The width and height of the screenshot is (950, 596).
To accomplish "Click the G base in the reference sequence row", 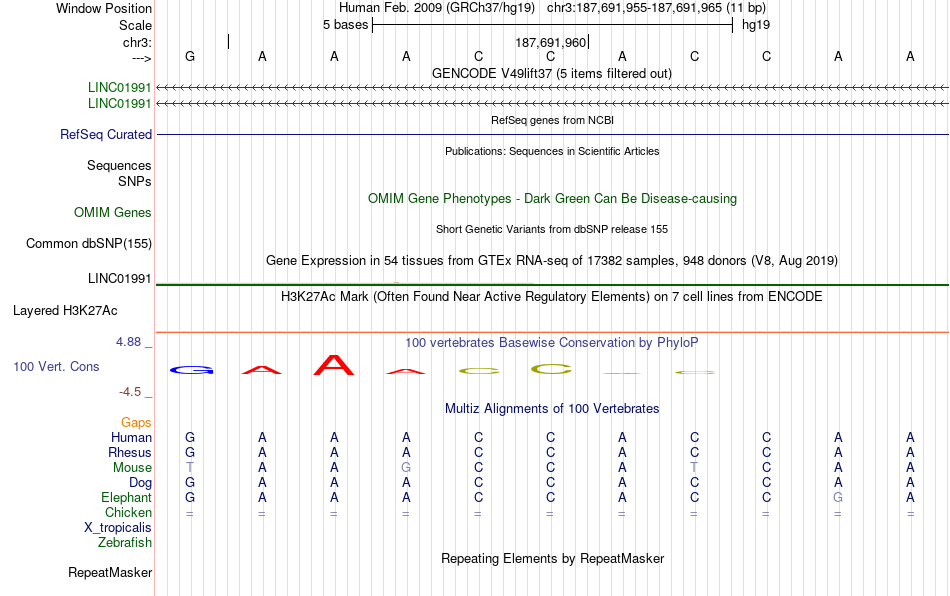I will (x=190, y=56).
